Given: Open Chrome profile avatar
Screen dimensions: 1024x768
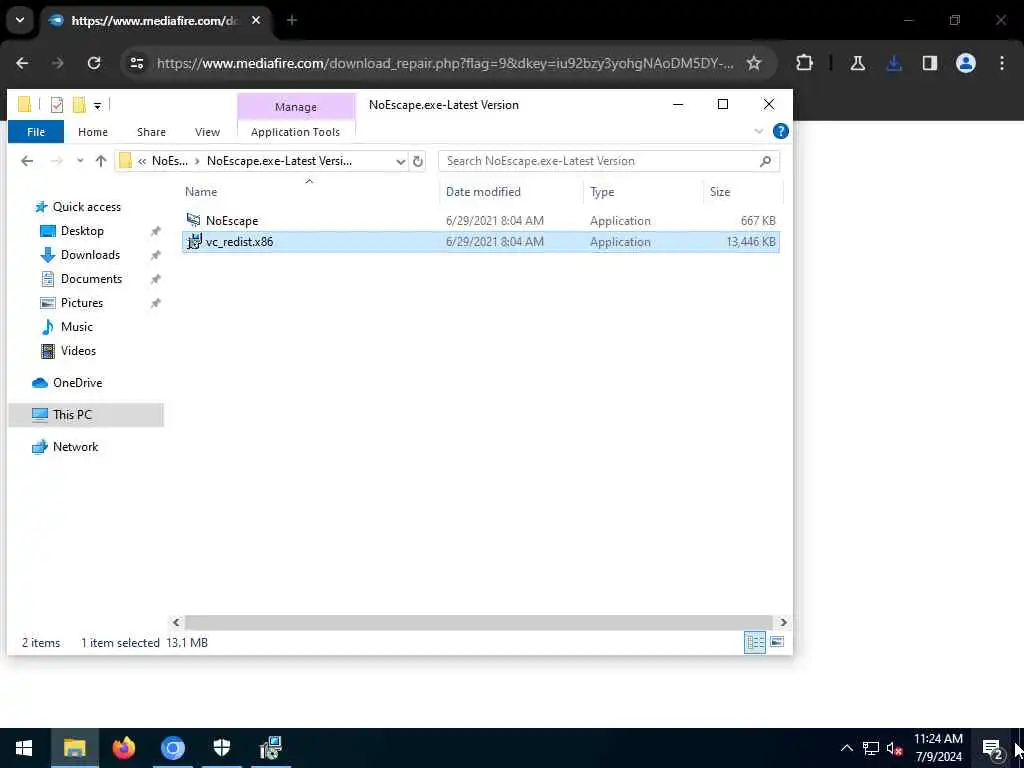Looking at the screenshot, I should click(x=966, y=63).
